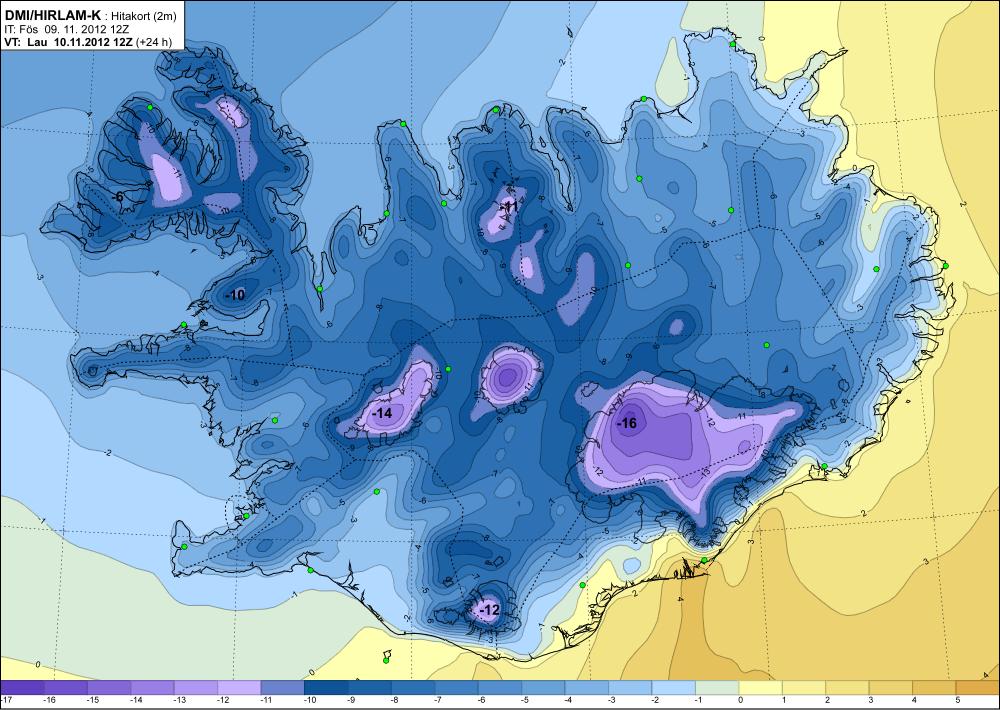Click the DMI/HIRLAM-K title text
1000x710 pixels.
[52, 13]
